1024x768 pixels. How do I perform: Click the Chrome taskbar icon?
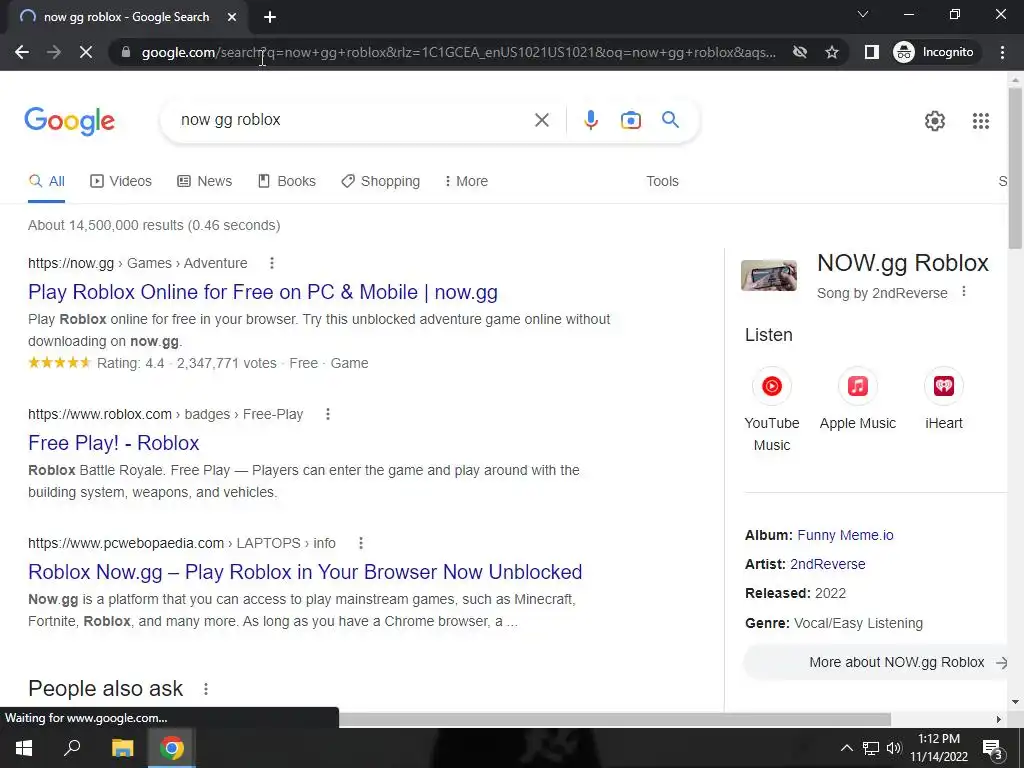pyautogui.click(x=171, y=748)
